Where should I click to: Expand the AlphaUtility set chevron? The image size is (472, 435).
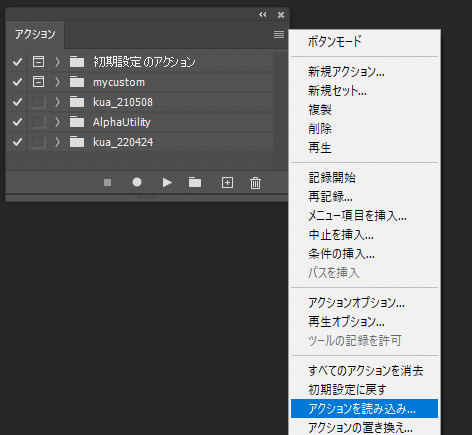57,122
